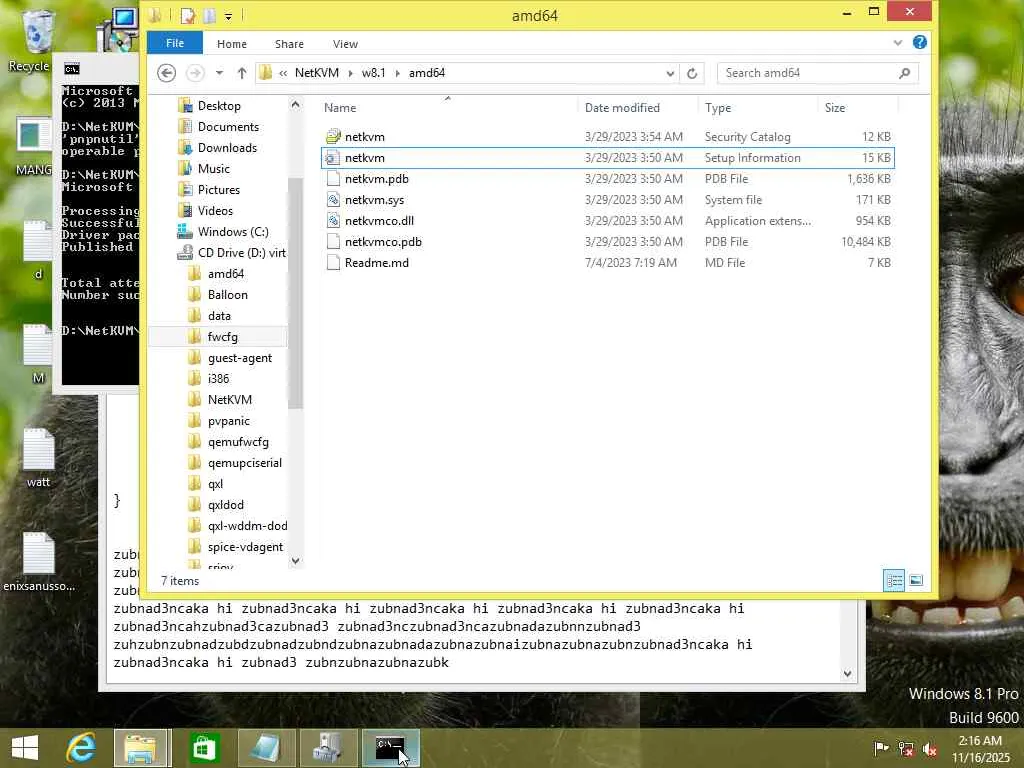
Task: Click the Notepad window scroll down arrow
Action: [x=848, y=673]
